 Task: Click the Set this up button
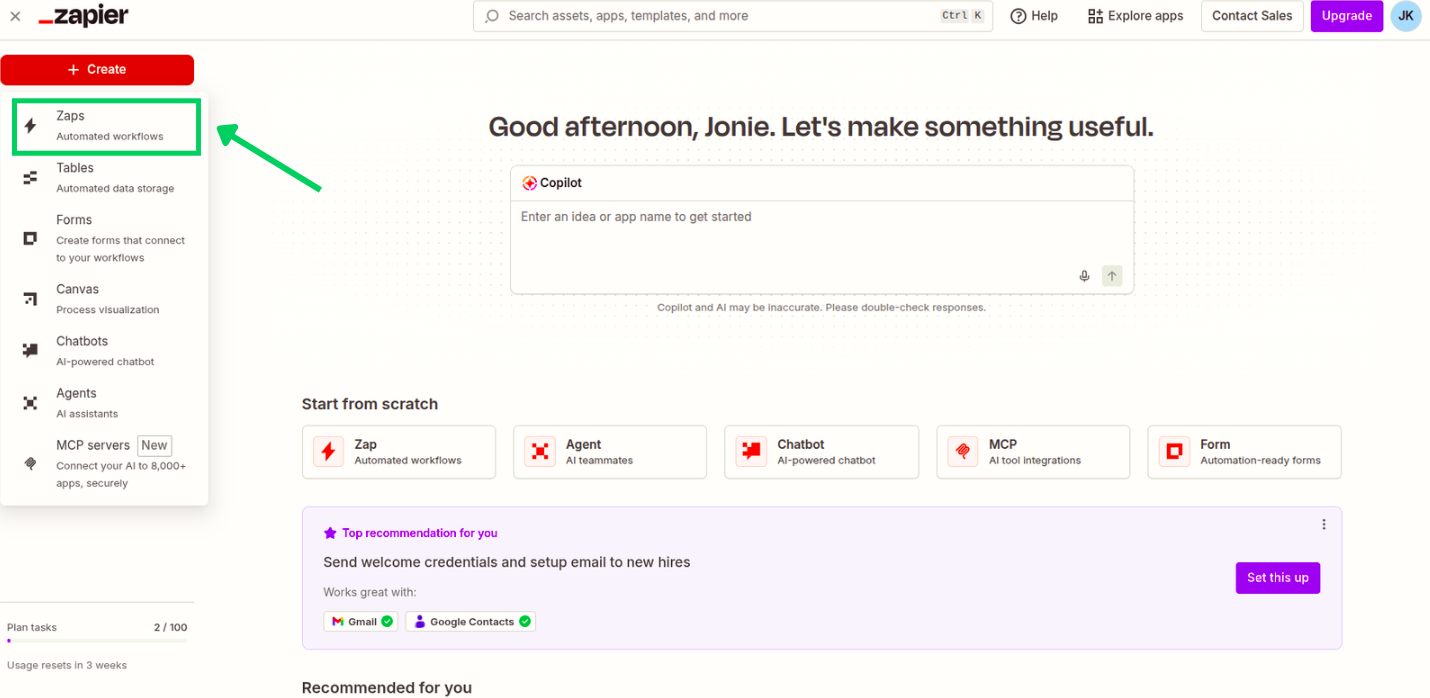(1277, 578)
